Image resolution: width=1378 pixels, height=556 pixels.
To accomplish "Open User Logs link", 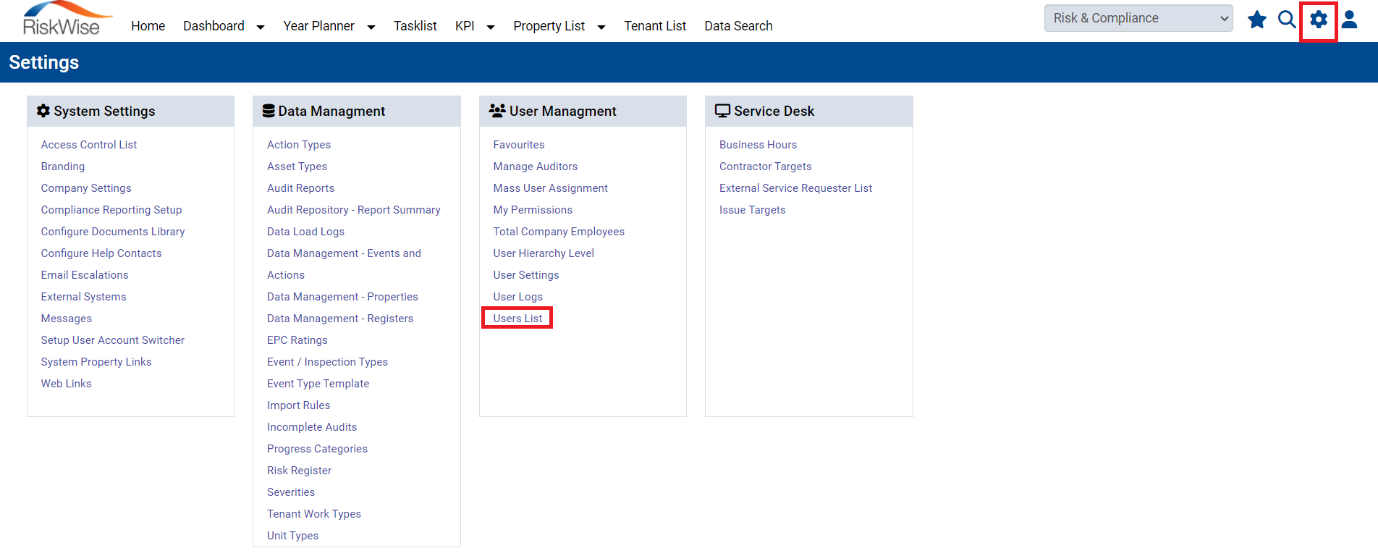I will tap(518, 297).
